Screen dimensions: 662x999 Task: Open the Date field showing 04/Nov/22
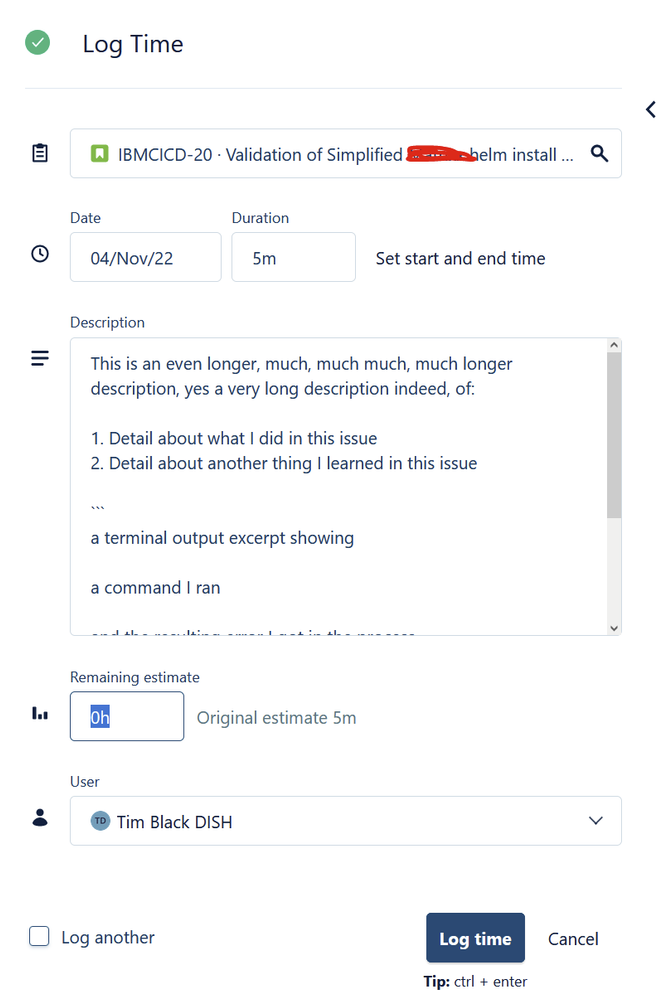(x=145, y=257)
